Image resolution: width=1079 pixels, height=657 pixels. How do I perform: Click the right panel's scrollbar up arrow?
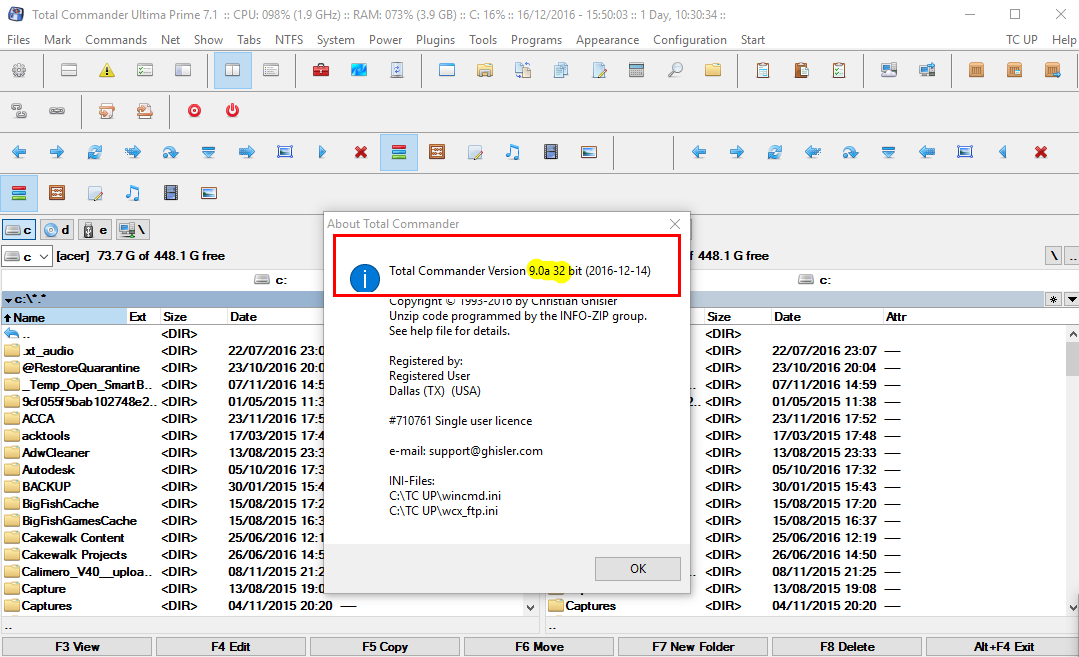[x=1072, y=334]
